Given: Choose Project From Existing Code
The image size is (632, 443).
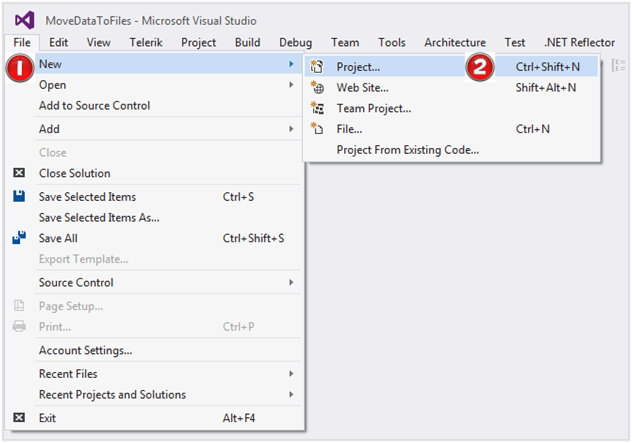Looking at the screenshot, I should coord(408,150).
